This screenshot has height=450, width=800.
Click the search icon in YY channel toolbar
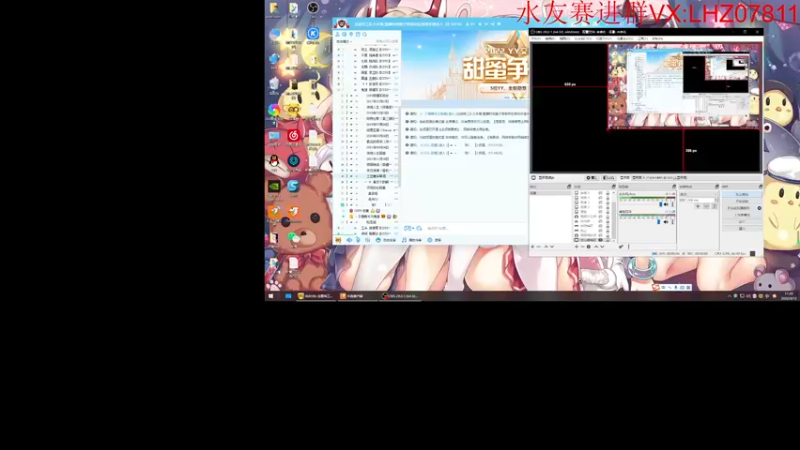[x=364, y=34]
